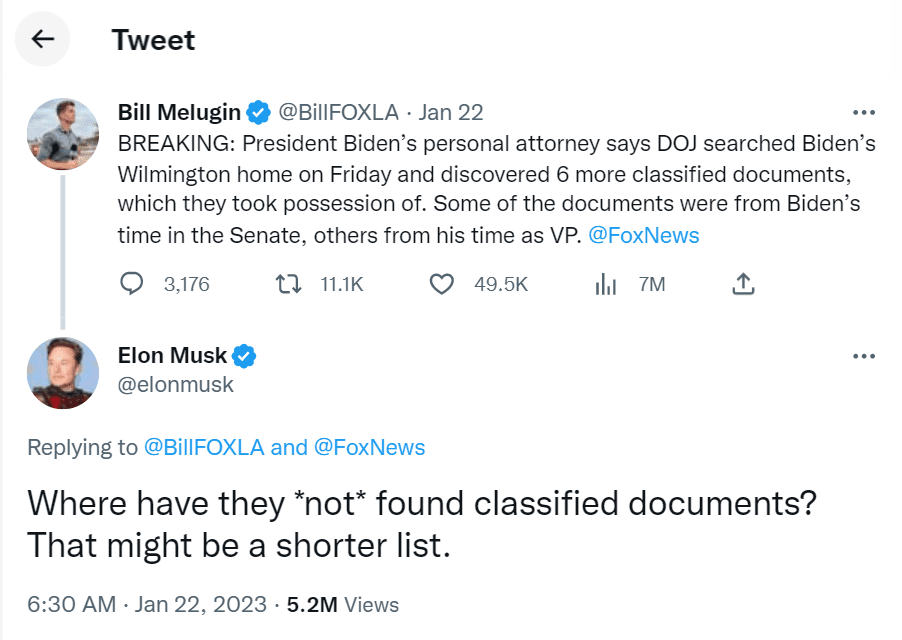The width and height of the screenshot is (902, 640).
Task: Open Bill Melugin's profile picture
Action: [x=62, y=133]
